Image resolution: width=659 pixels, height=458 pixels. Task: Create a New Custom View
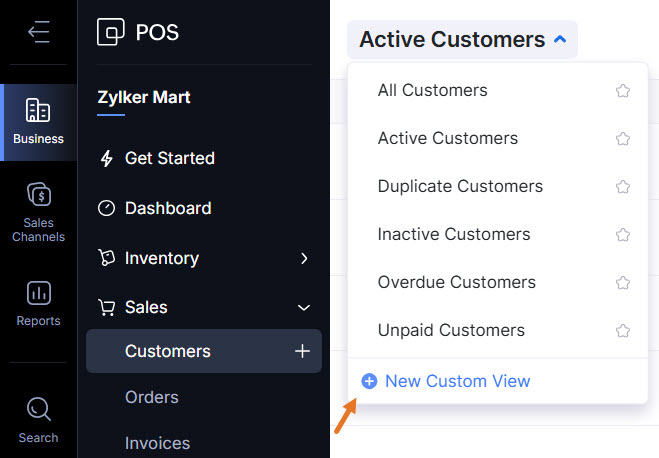[457, 381]
